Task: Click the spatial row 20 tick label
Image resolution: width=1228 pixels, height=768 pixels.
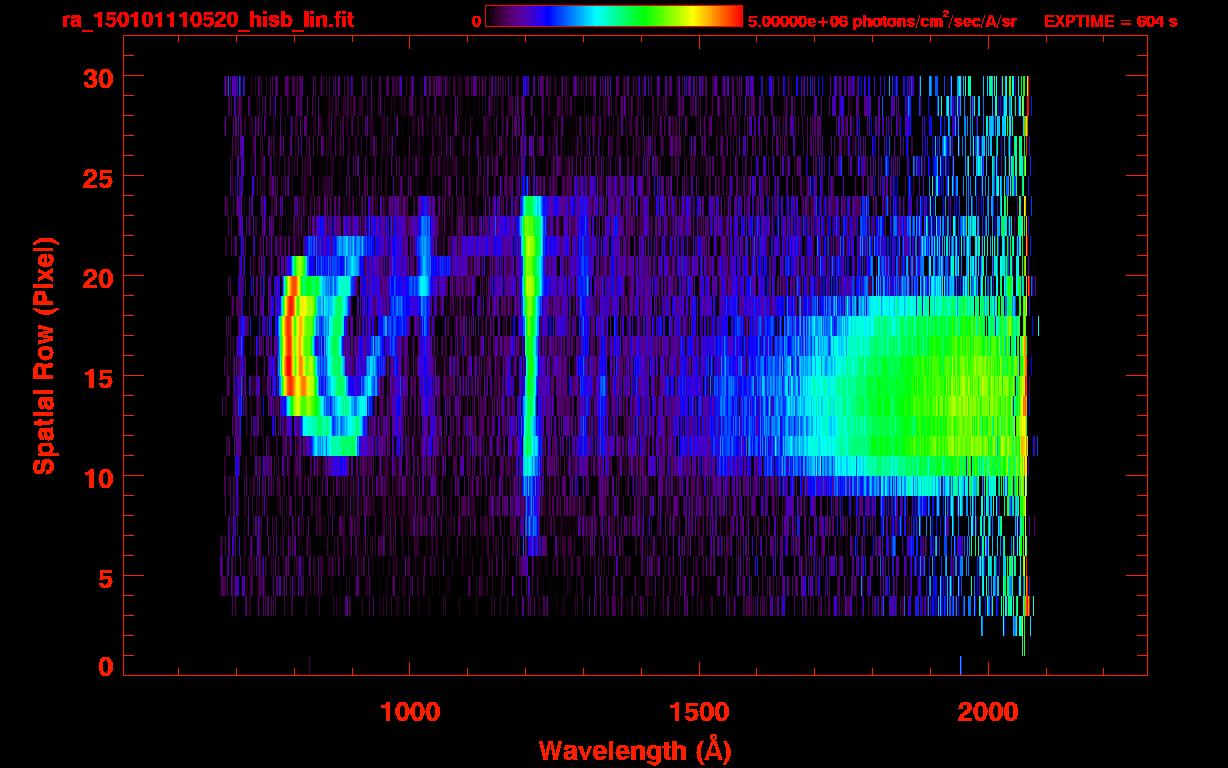Action: (x=98, y=277)
